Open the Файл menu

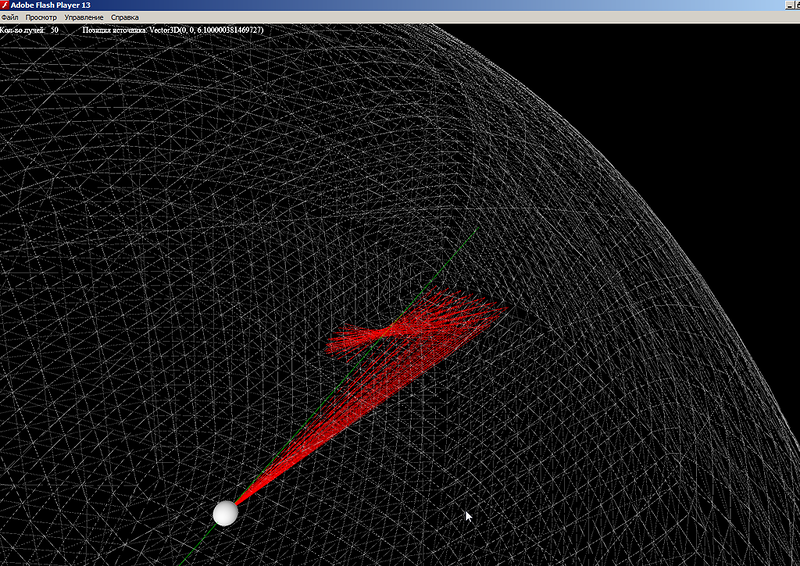click(x=10, y=18)
